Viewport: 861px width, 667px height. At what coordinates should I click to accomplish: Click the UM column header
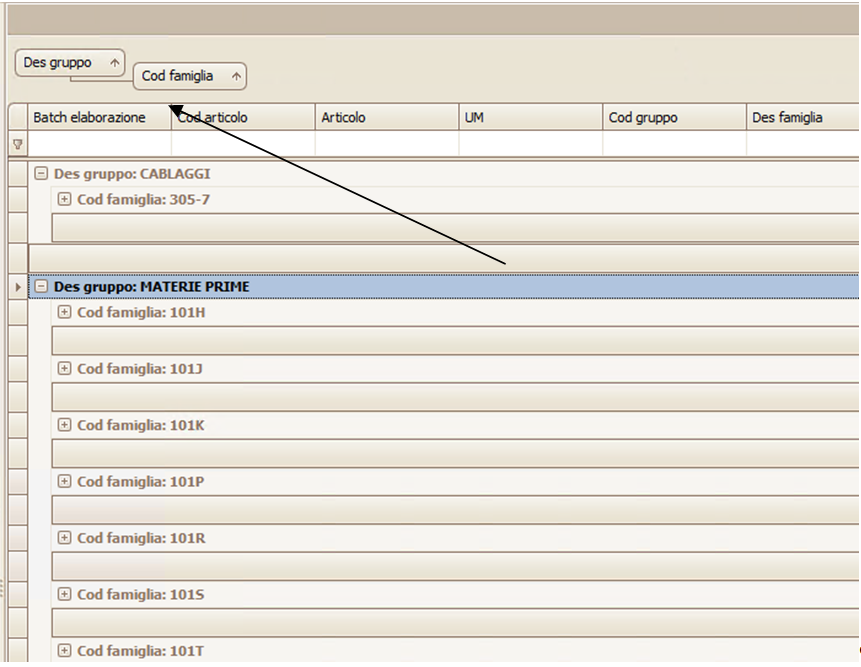(x=530, y=118)
